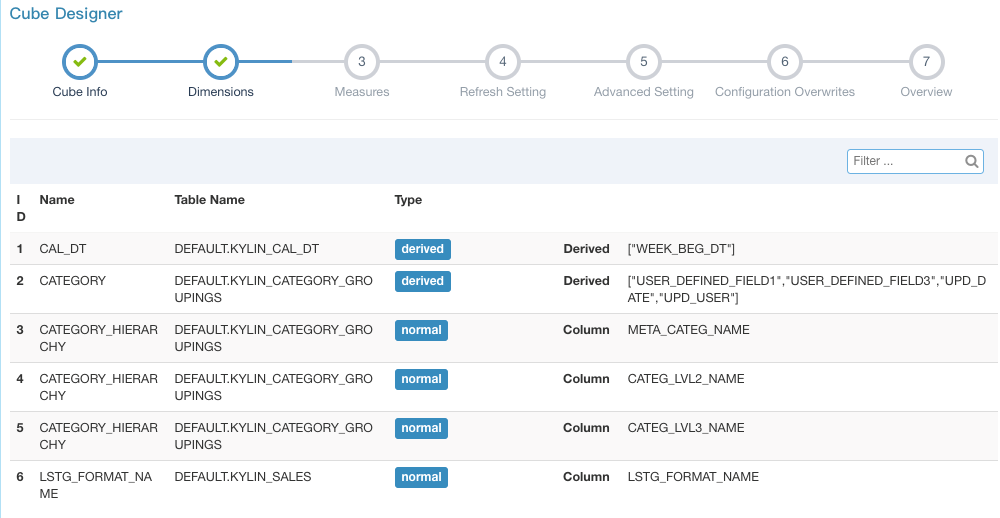The width and height of the screenshot is (1000, 518).
Task: Click the Cube Info step checkmark circle
Action: (80, 62)
